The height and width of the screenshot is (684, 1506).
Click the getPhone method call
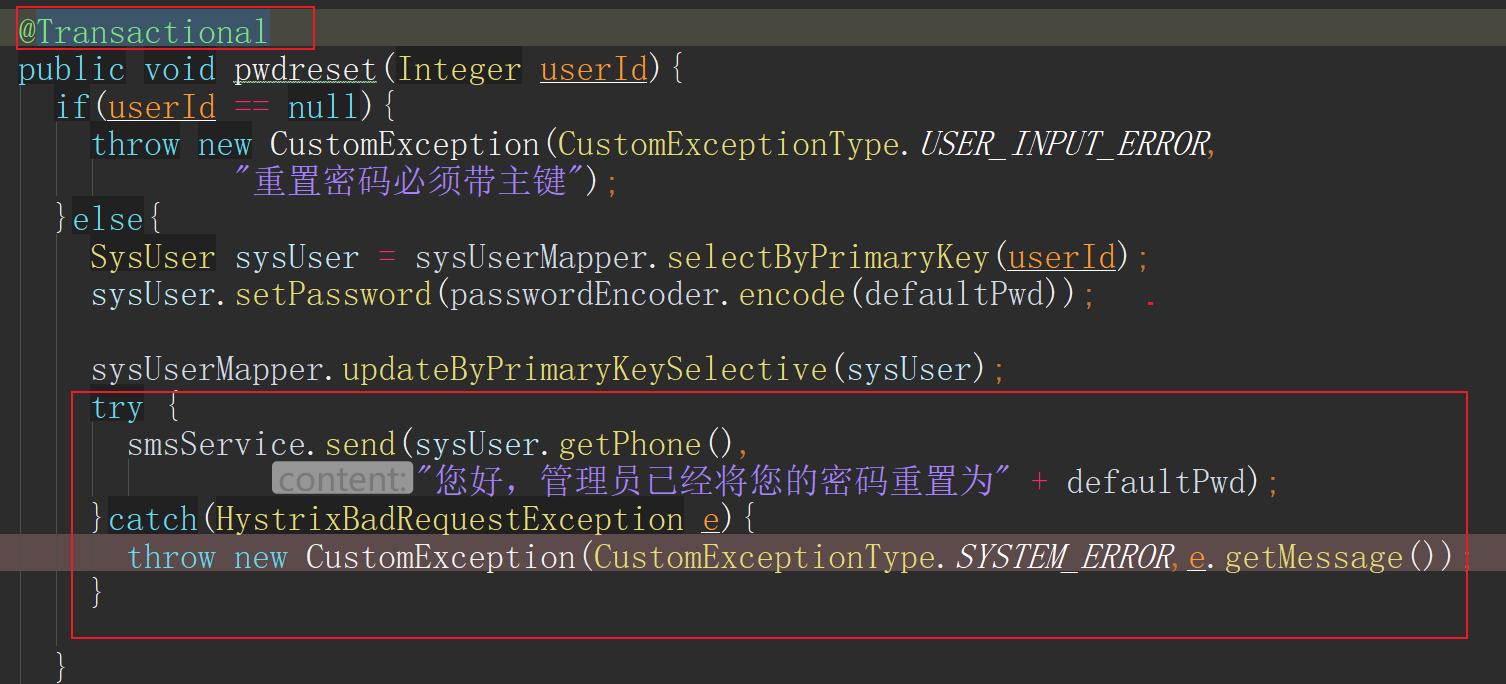tap(630, 445)
